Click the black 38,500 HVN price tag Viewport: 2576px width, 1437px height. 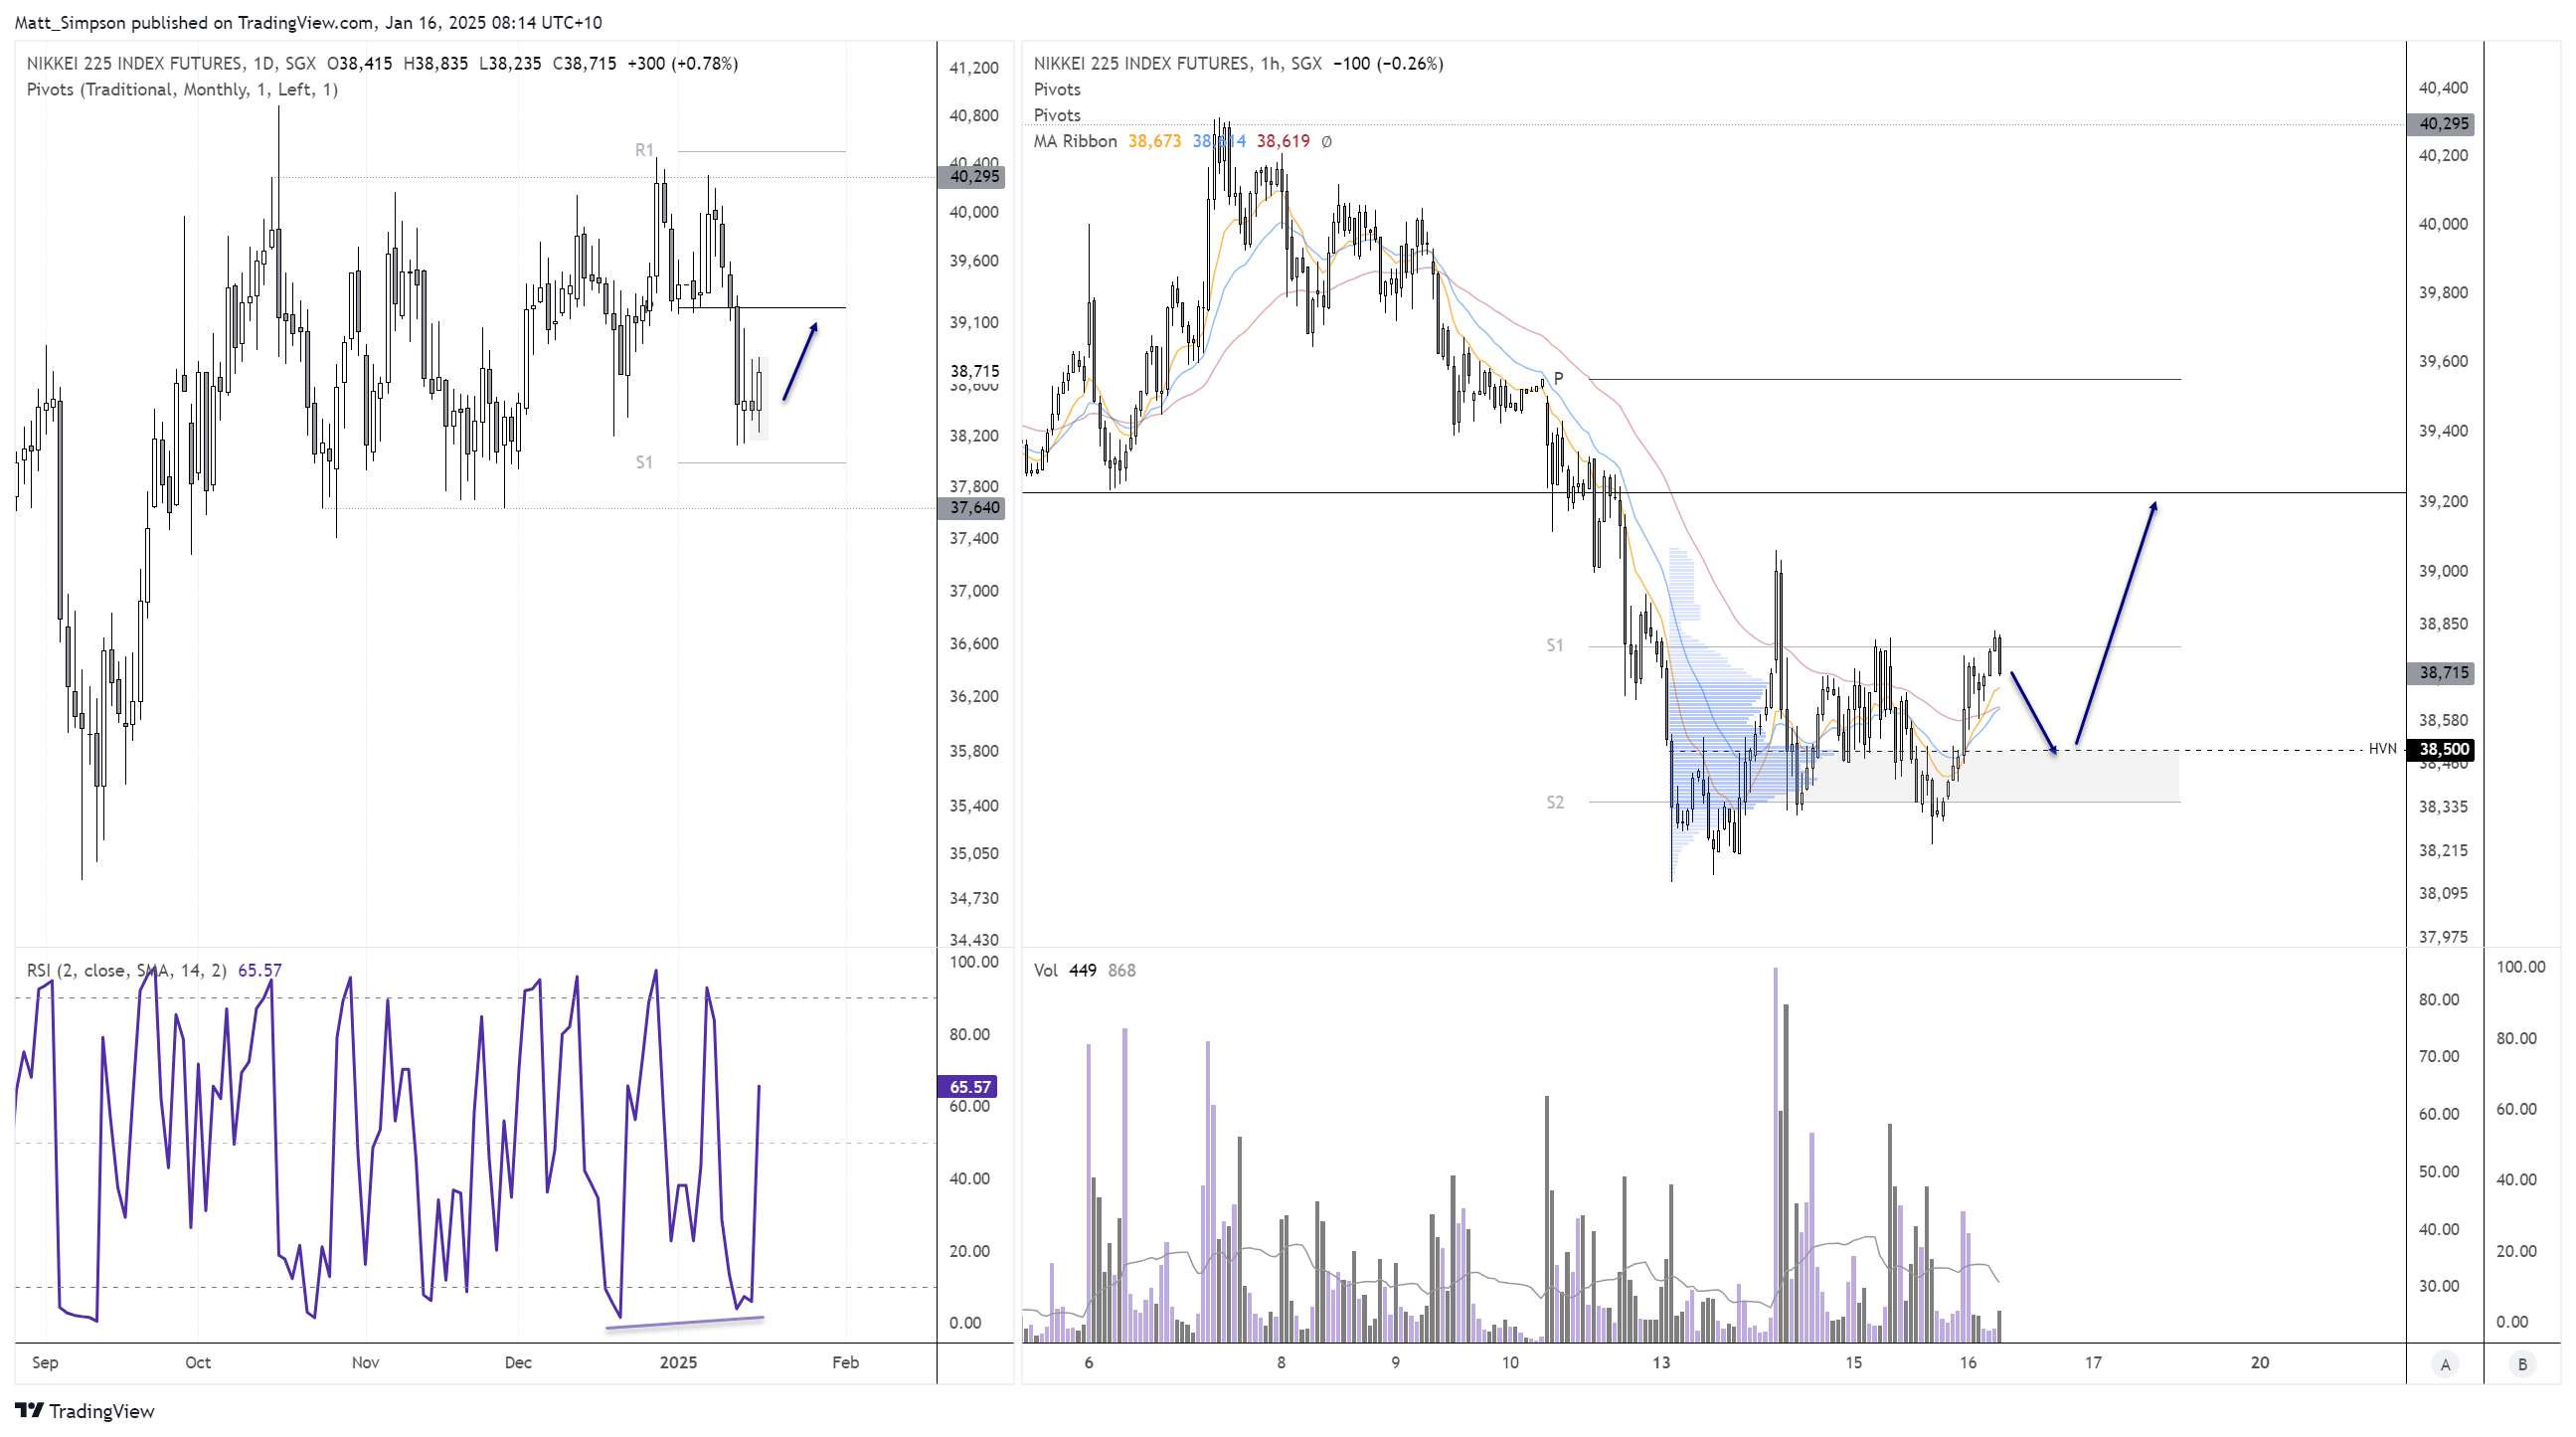tap(2441, 749)
